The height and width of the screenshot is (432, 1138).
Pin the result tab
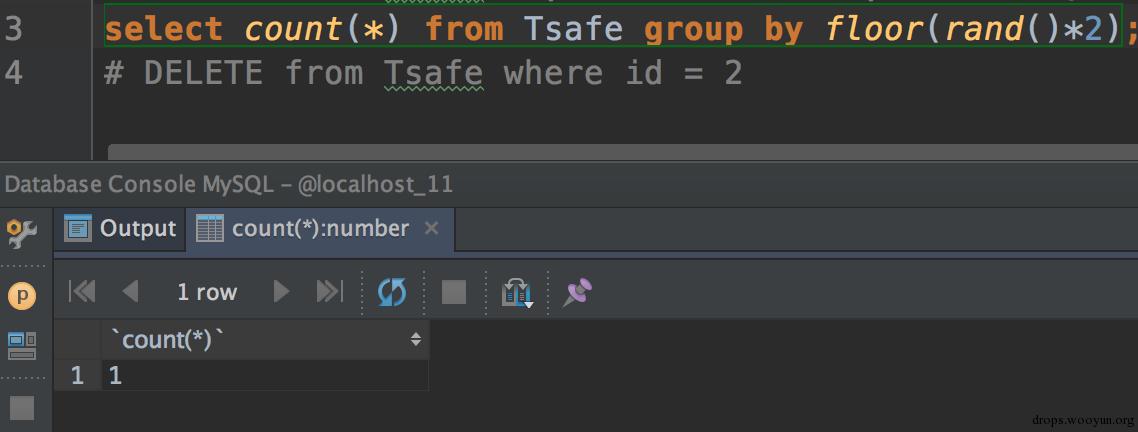(x=578, y=292)
